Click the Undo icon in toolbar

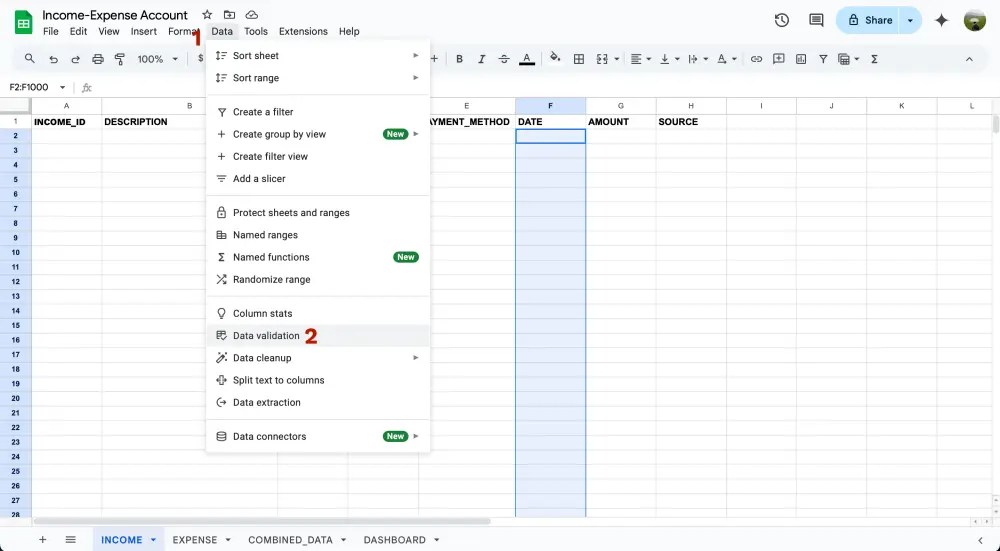(53, 59)
